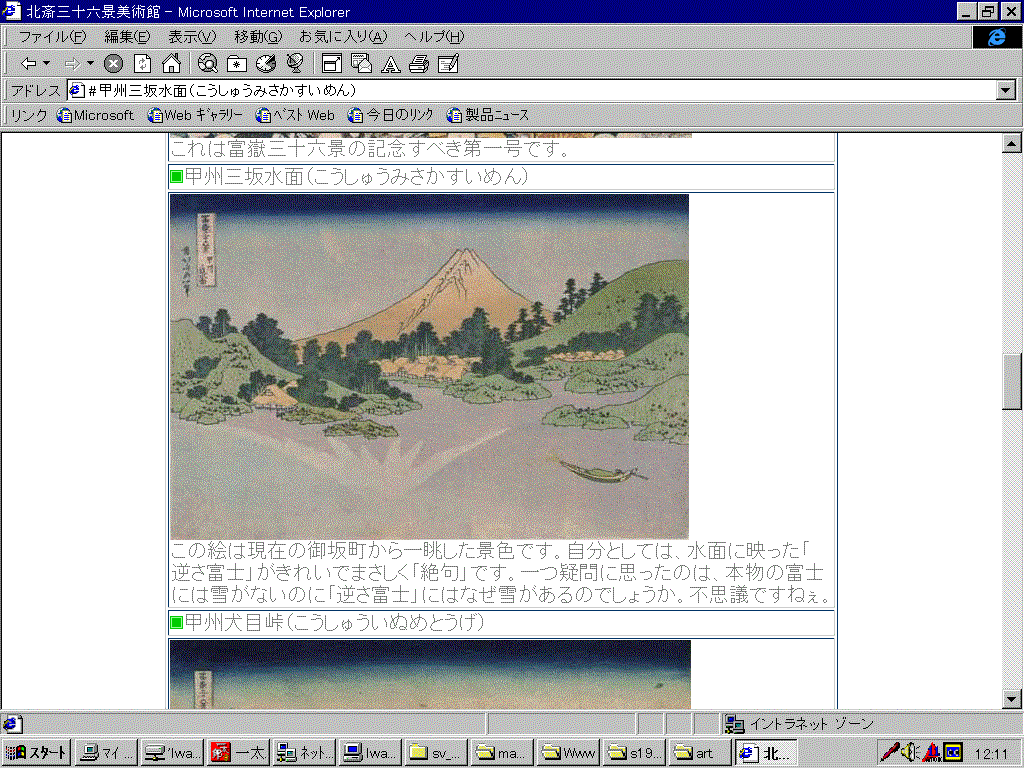Click the IE icon in the status bar
This screenshot has height=768, width=1024.
coord(12,724)
